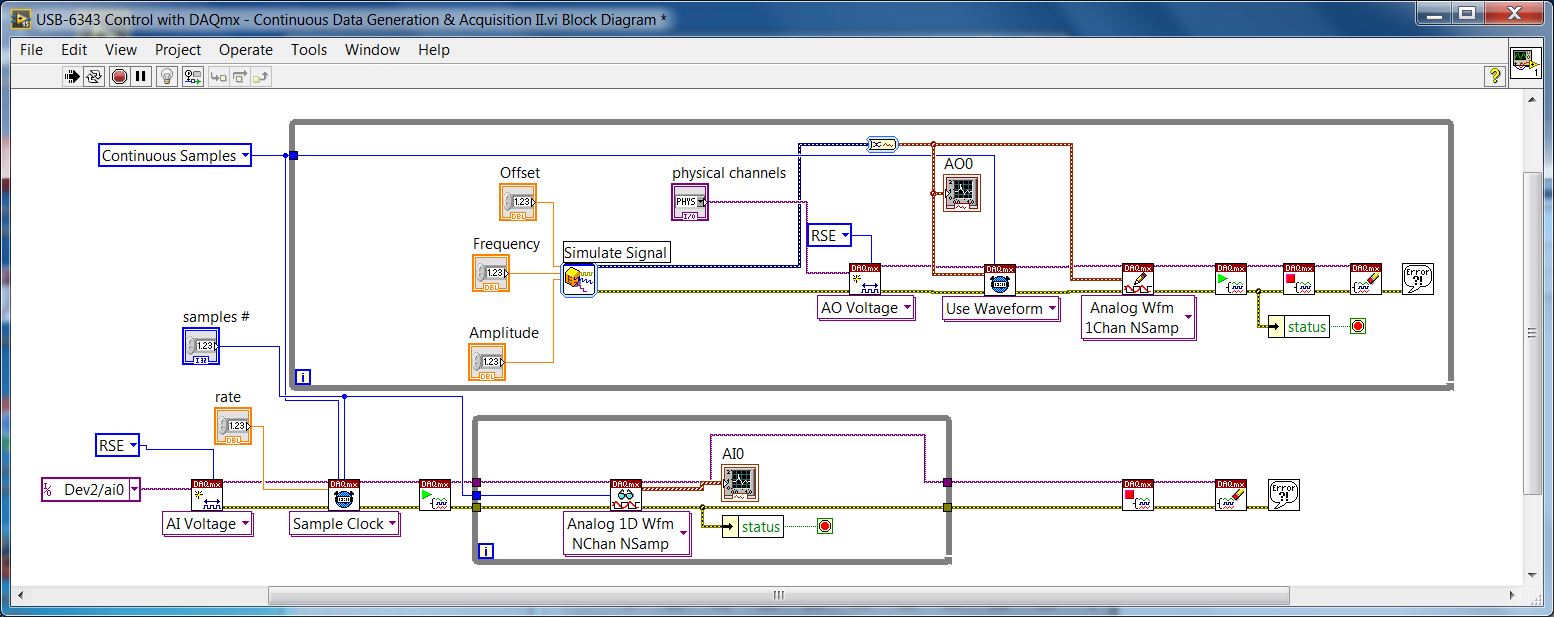This screenshot has height=617, width=1554.
Task: Select the physical channels terminal
Action: (x=690, y=202)
